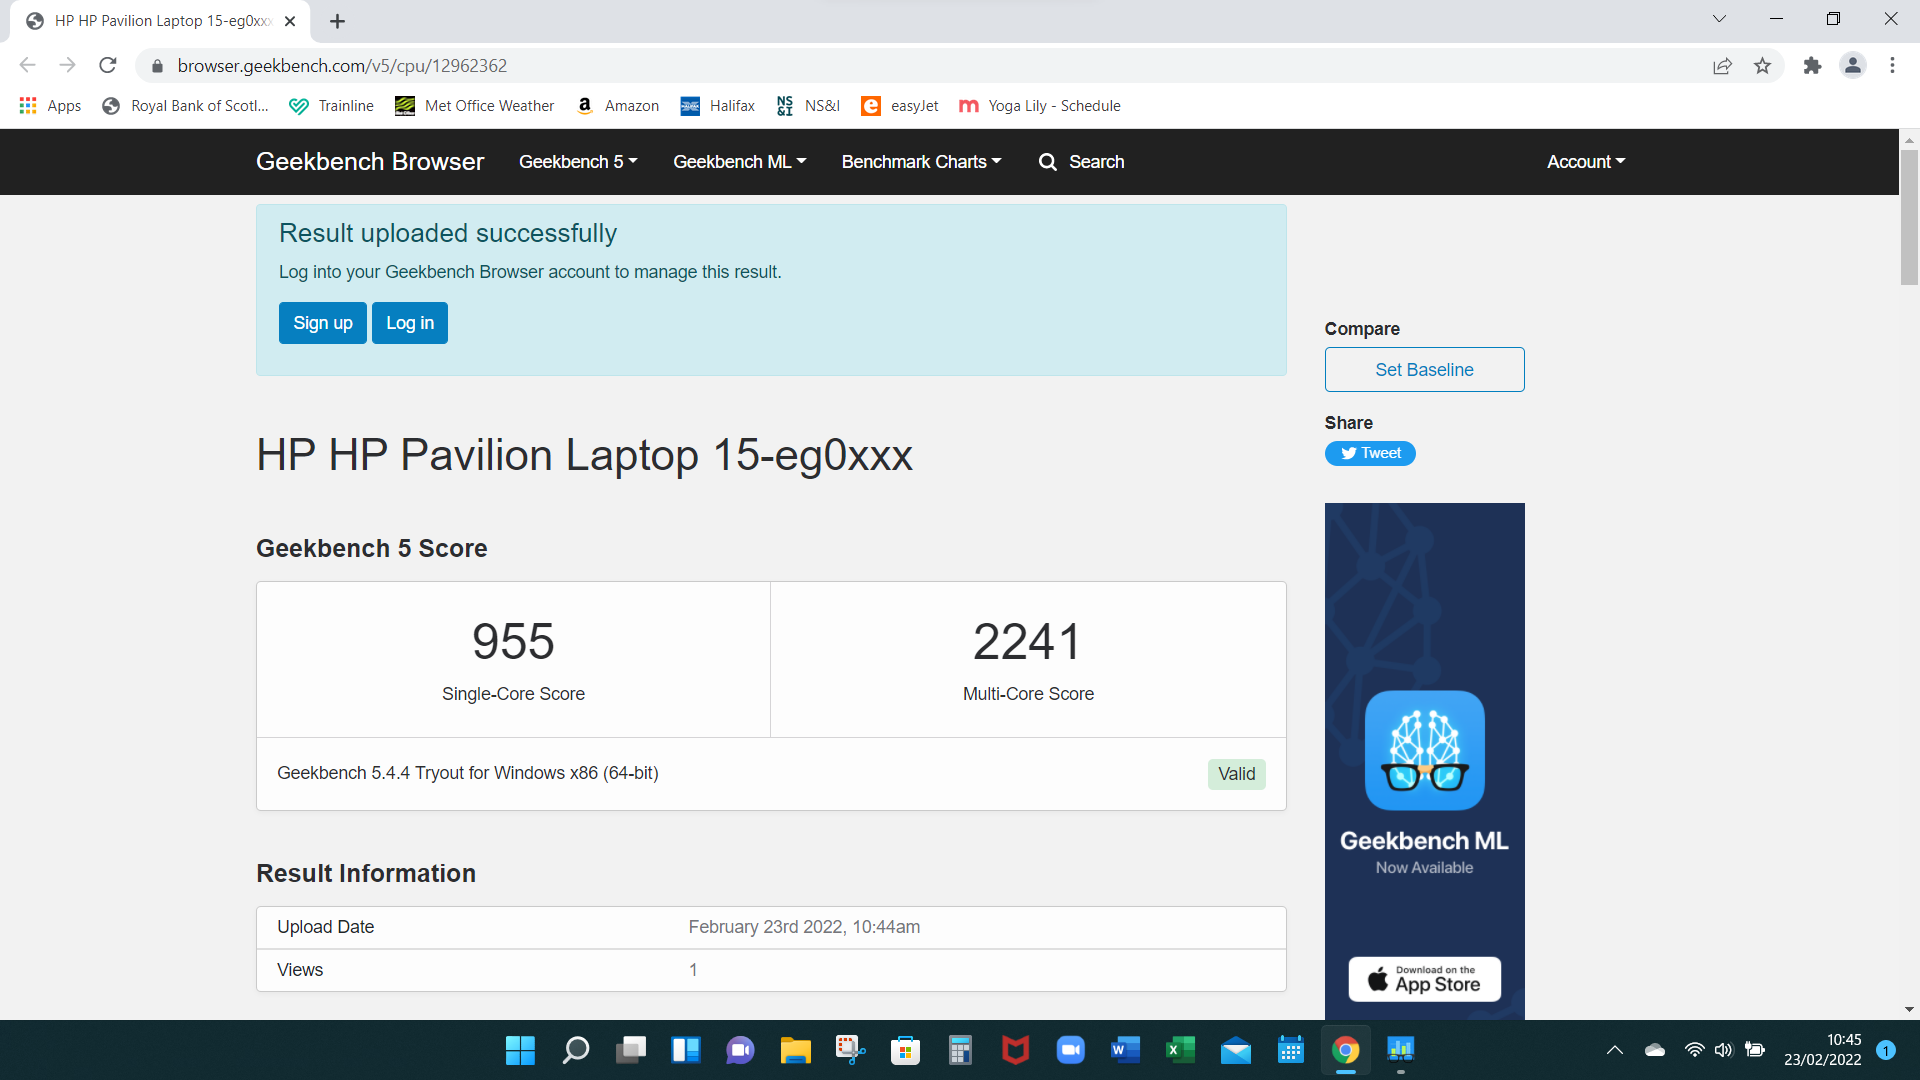Open a new browser tab
Image resolution: width=1920 pixels, height=1080 pixels.
pos(337,21)
